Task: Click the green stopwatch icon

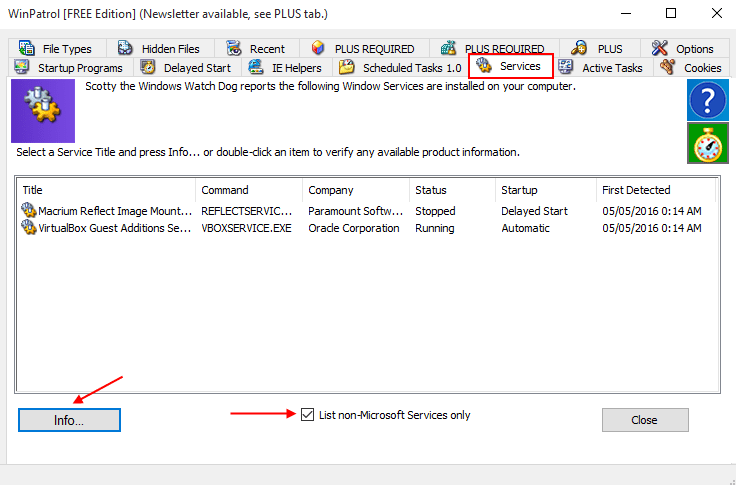Action: (x=708, y=143)
